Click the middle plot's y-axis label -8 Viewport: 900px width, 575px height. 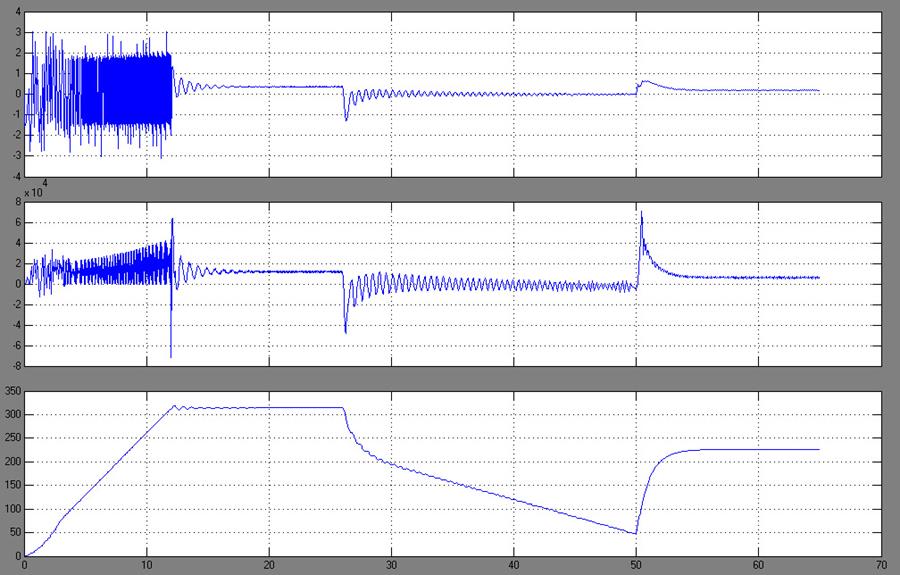[15, 367]
